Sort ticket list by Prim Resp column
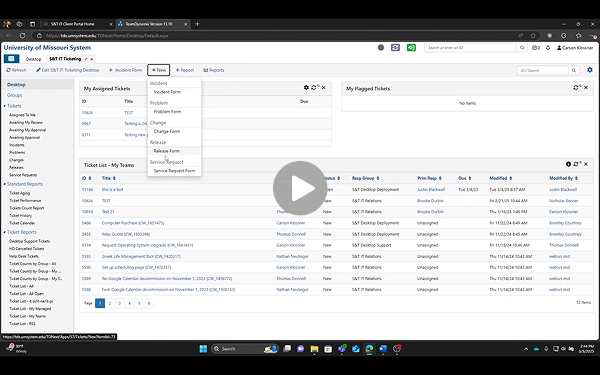This screenshot has width=600, height=375. click(429, 178)
